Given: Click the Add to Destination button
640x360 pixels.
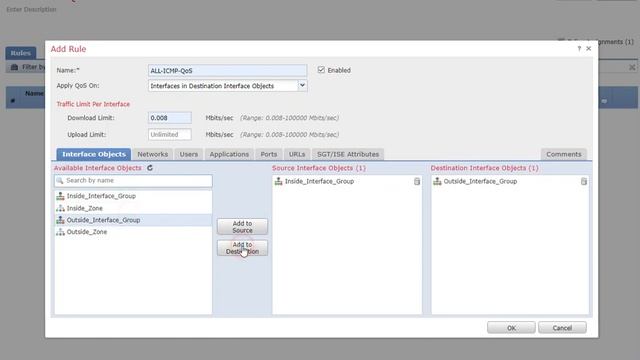Looking at the screenshot, I should [242, 248].
